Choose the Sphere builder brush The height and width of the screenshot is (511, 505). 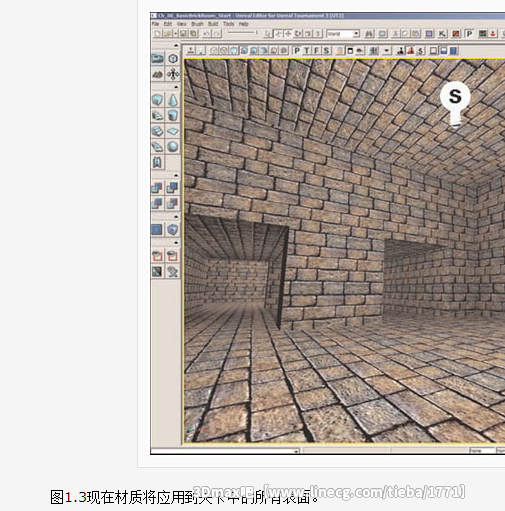click(173, 147)
